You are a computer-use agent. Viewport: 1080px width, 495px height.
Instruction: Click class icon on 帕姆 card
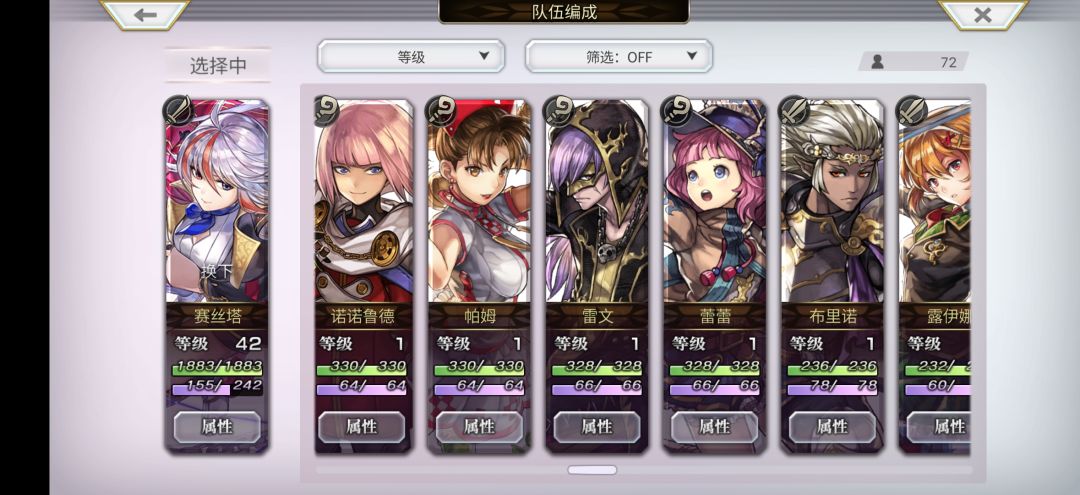(442, 110)
